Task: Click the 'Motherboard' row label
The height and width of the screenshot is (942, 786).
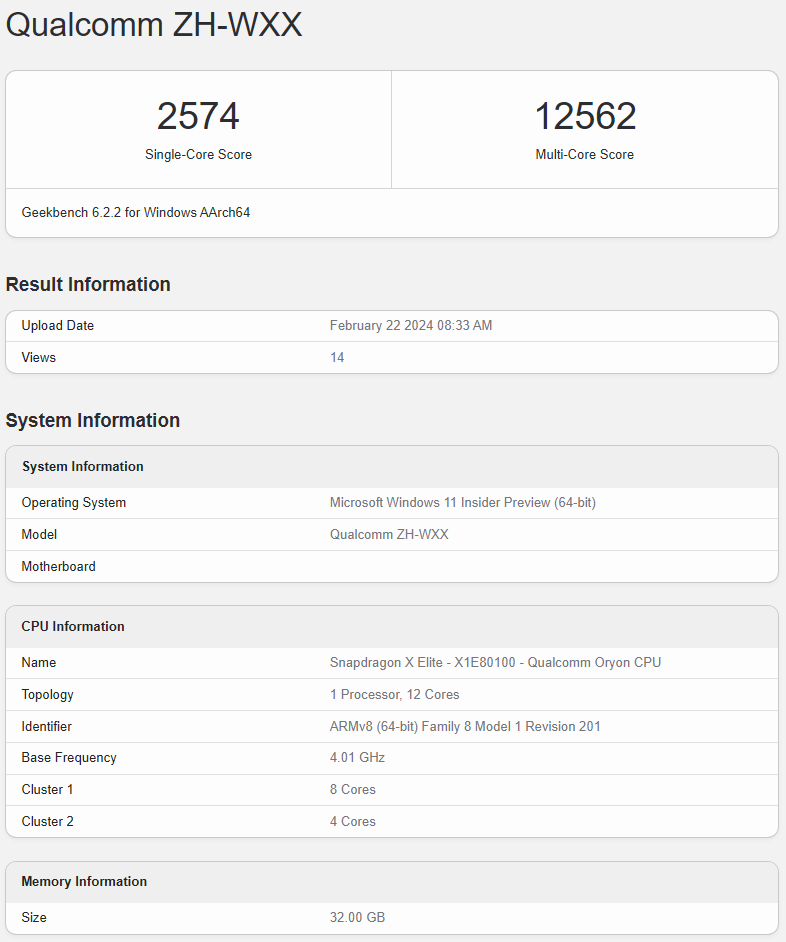Action: tap(58, 567)
